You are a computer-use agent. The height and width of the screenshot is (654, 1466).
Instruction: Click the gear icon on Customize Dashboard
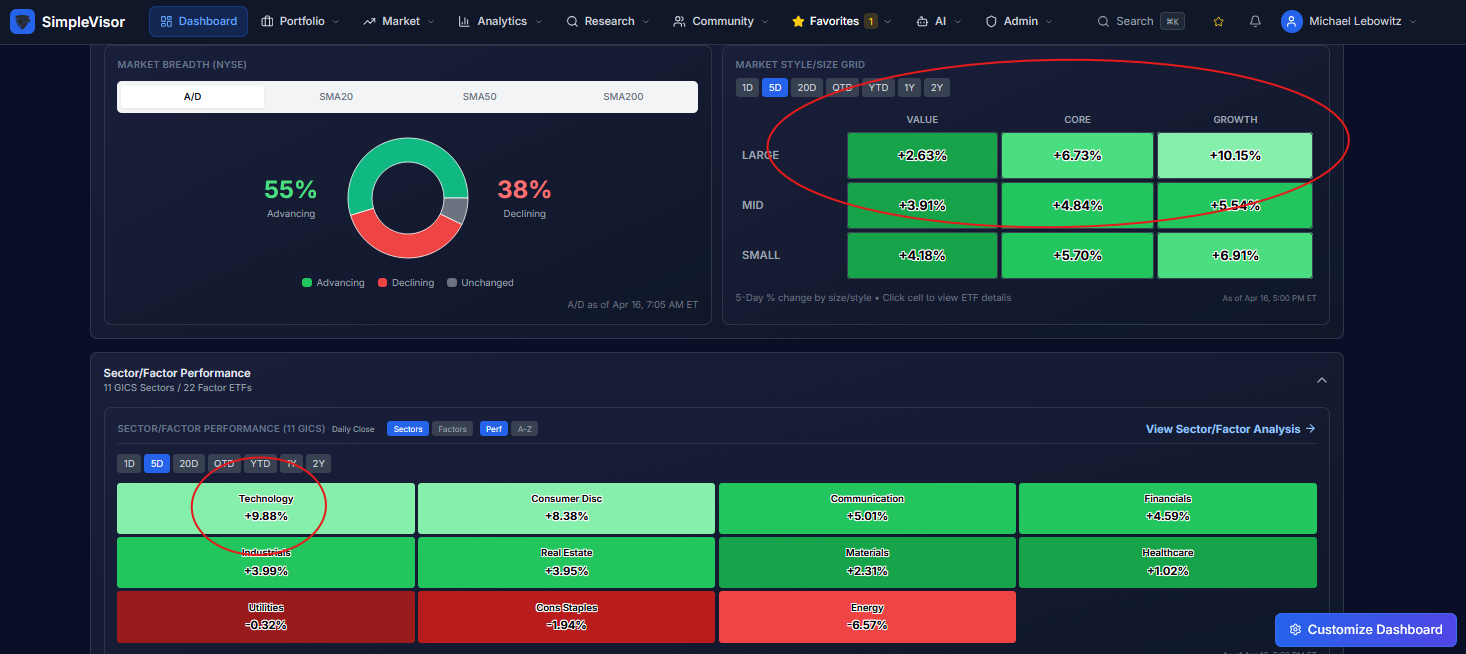[1295, 630]
